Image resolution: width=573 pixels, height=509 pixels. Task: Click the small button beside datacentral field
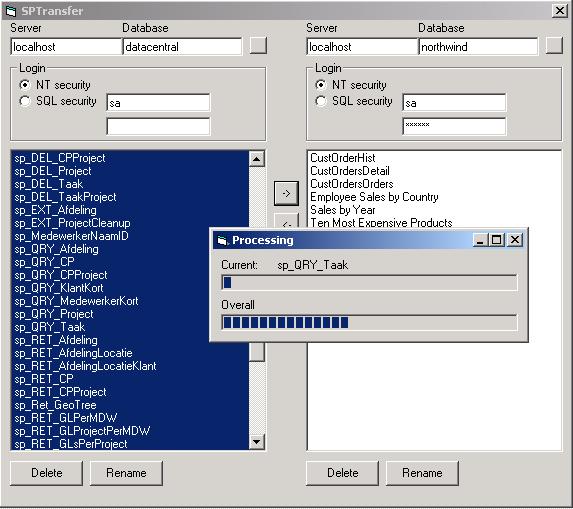258,46
